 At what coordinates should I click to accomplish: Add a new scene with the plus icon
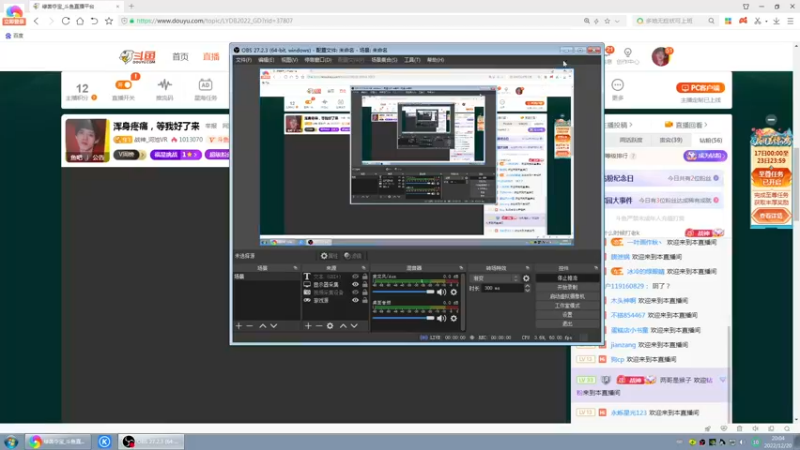(x=239, y=326)
